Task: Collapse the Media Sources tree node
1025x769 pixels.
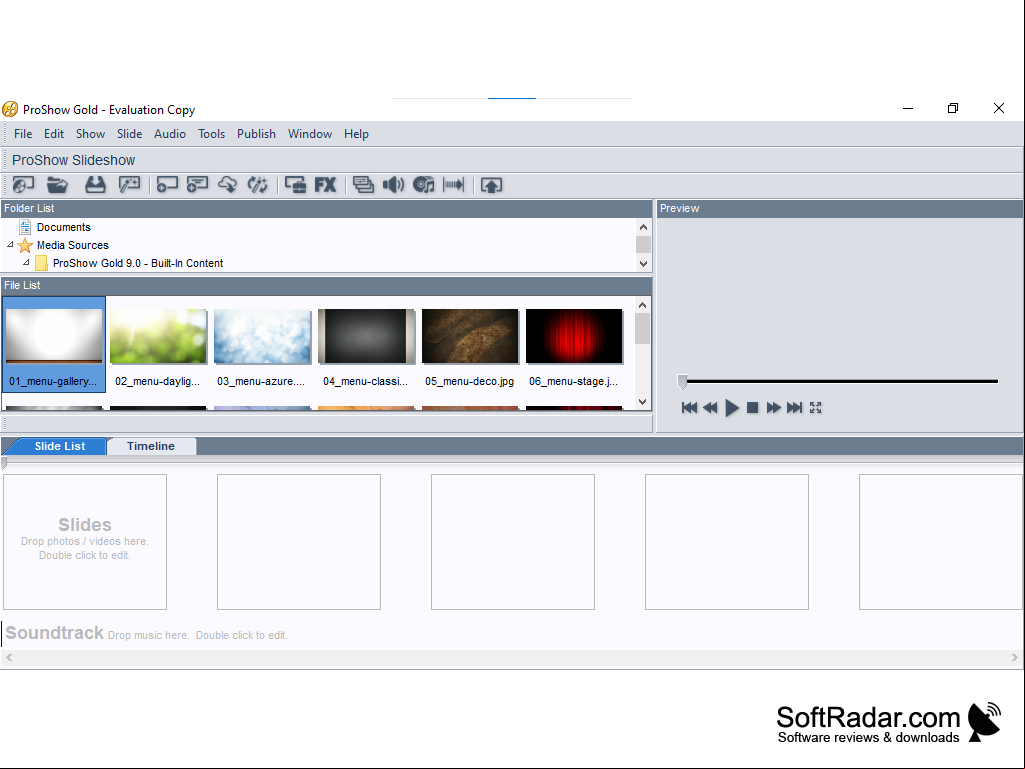Action: pos(10,245)
